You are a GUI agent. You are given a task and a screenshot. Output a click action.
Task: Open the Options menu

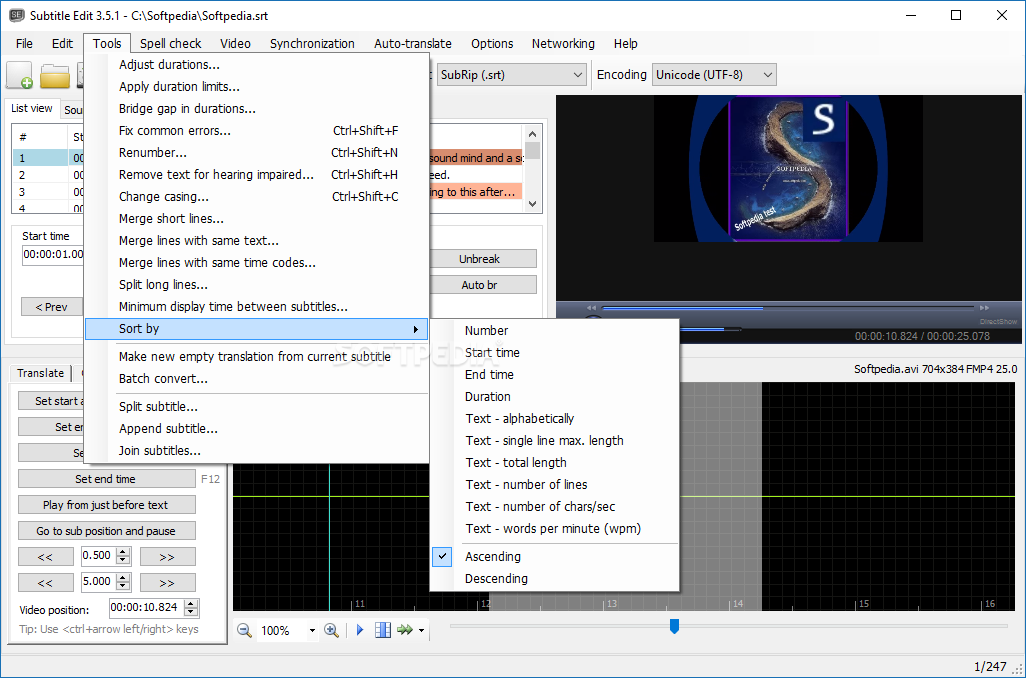point(492,44)
